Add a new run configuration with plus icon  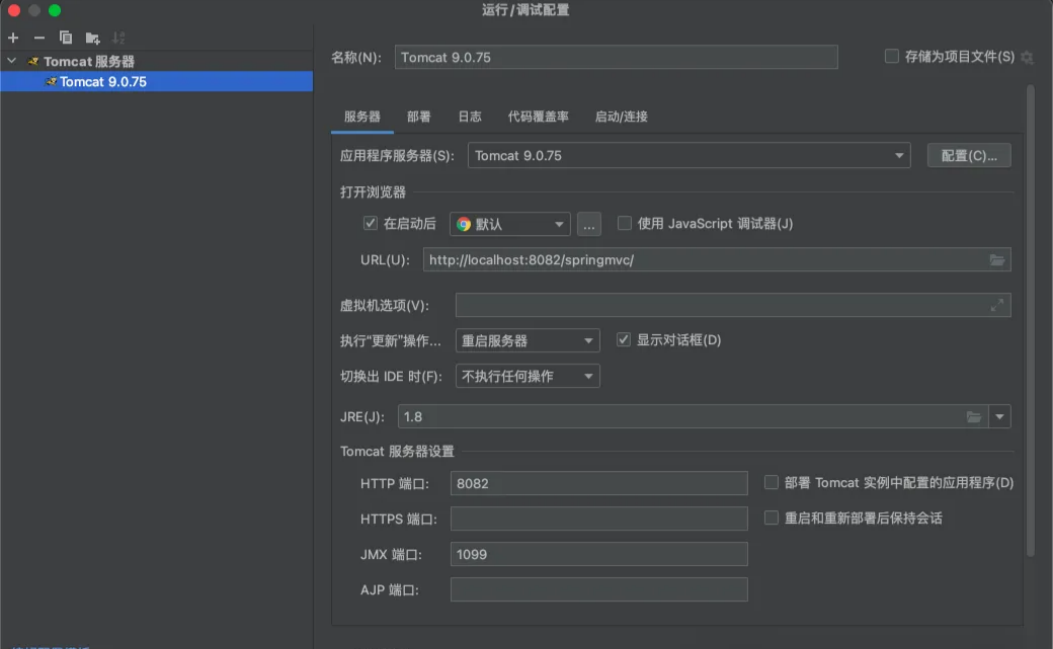coord(13,38)
